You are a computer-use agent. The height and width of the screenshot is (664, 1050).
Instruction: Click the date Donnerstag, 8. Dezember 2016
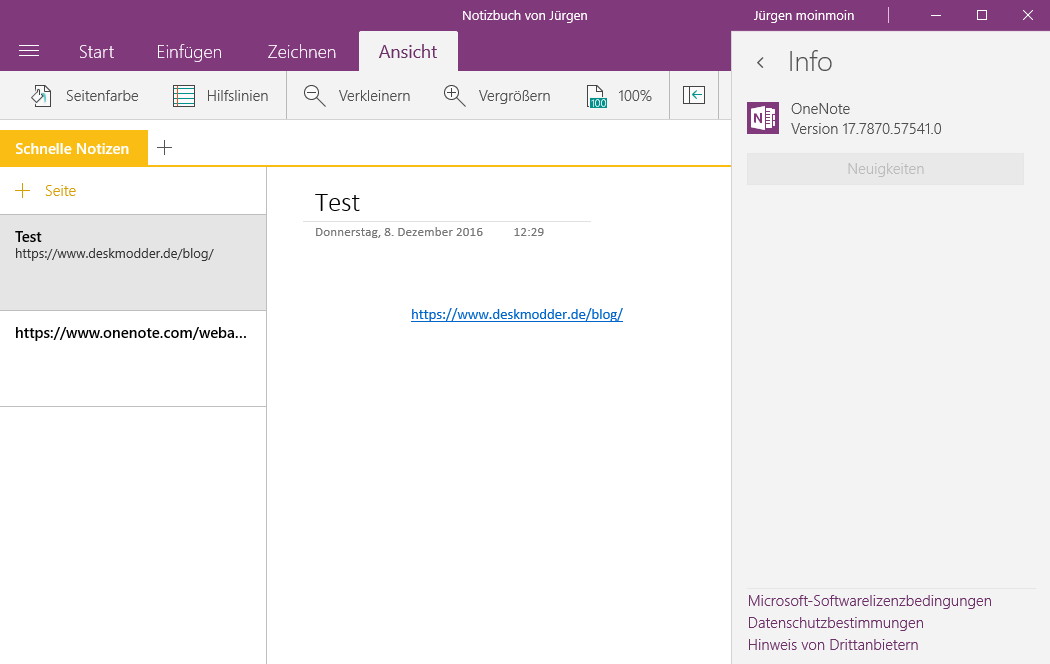[x=399, y=232]
